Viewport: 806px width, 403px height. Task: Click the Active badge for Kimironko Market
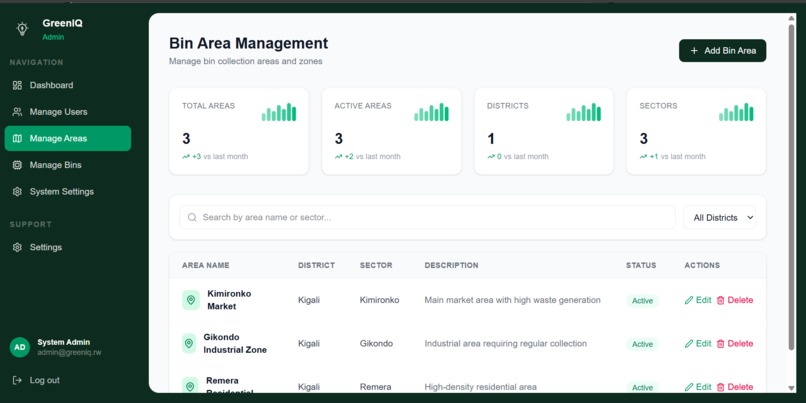tap(642, 301)
